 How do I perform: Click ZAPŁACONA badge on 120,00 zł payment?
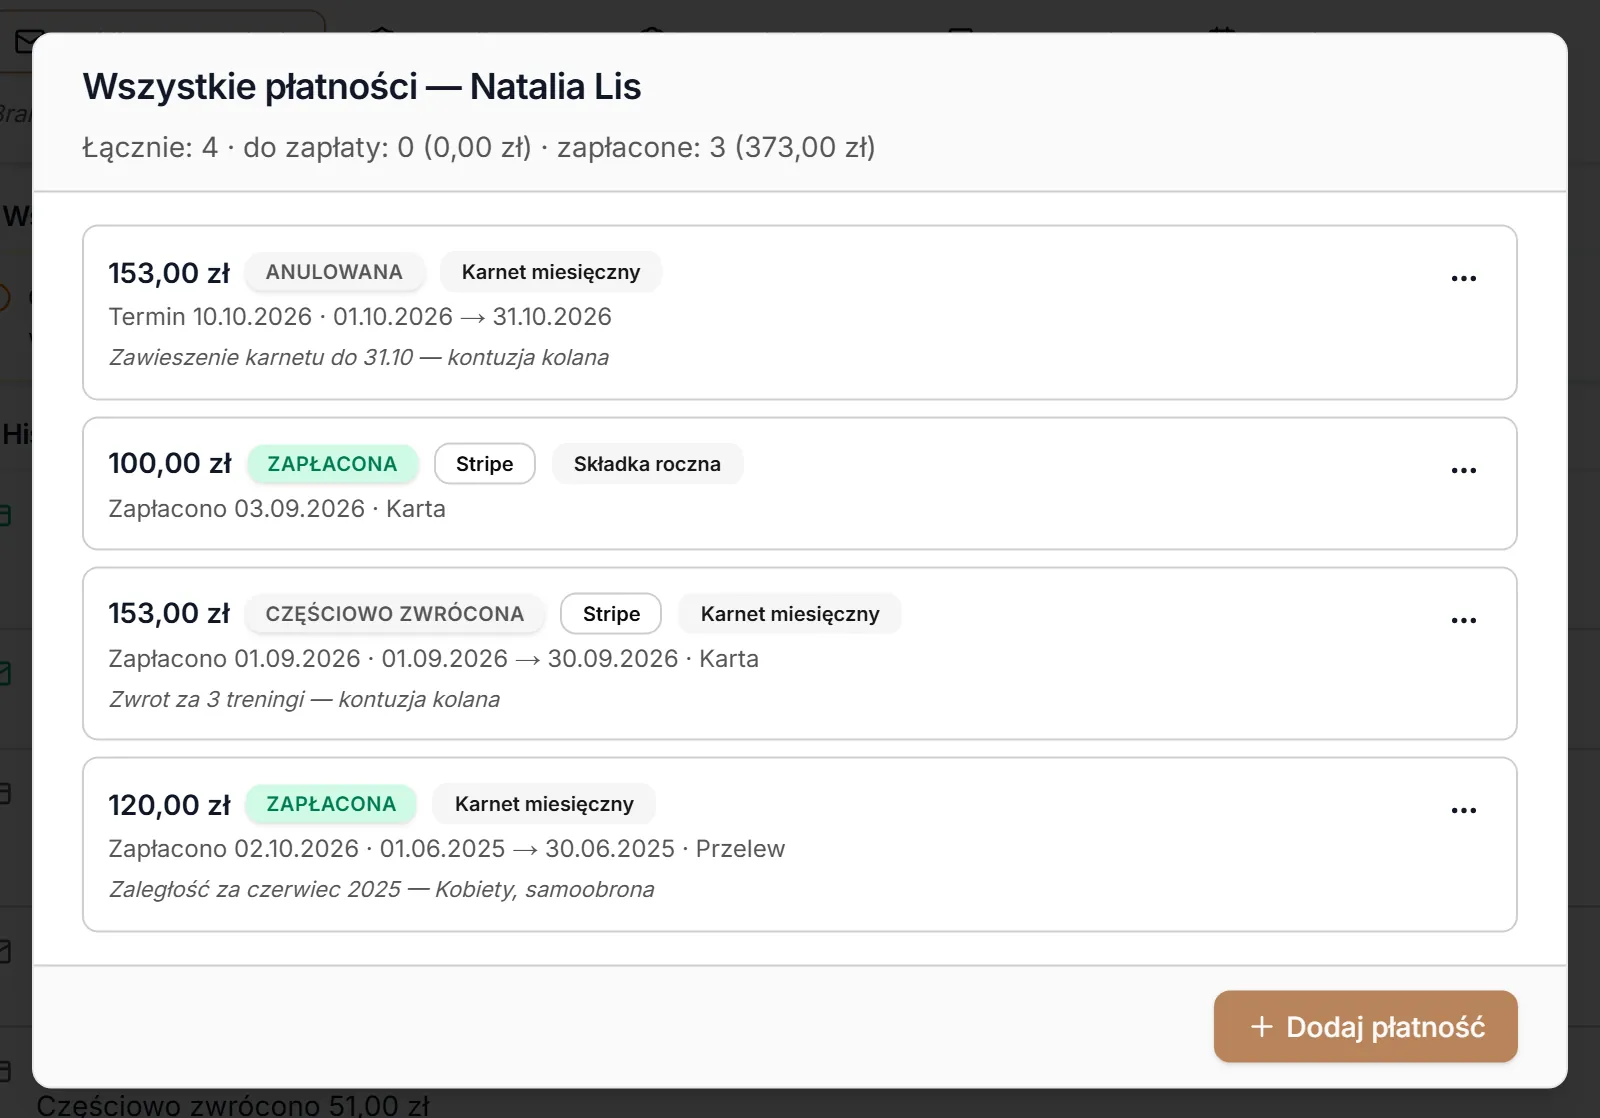[331, 804]
